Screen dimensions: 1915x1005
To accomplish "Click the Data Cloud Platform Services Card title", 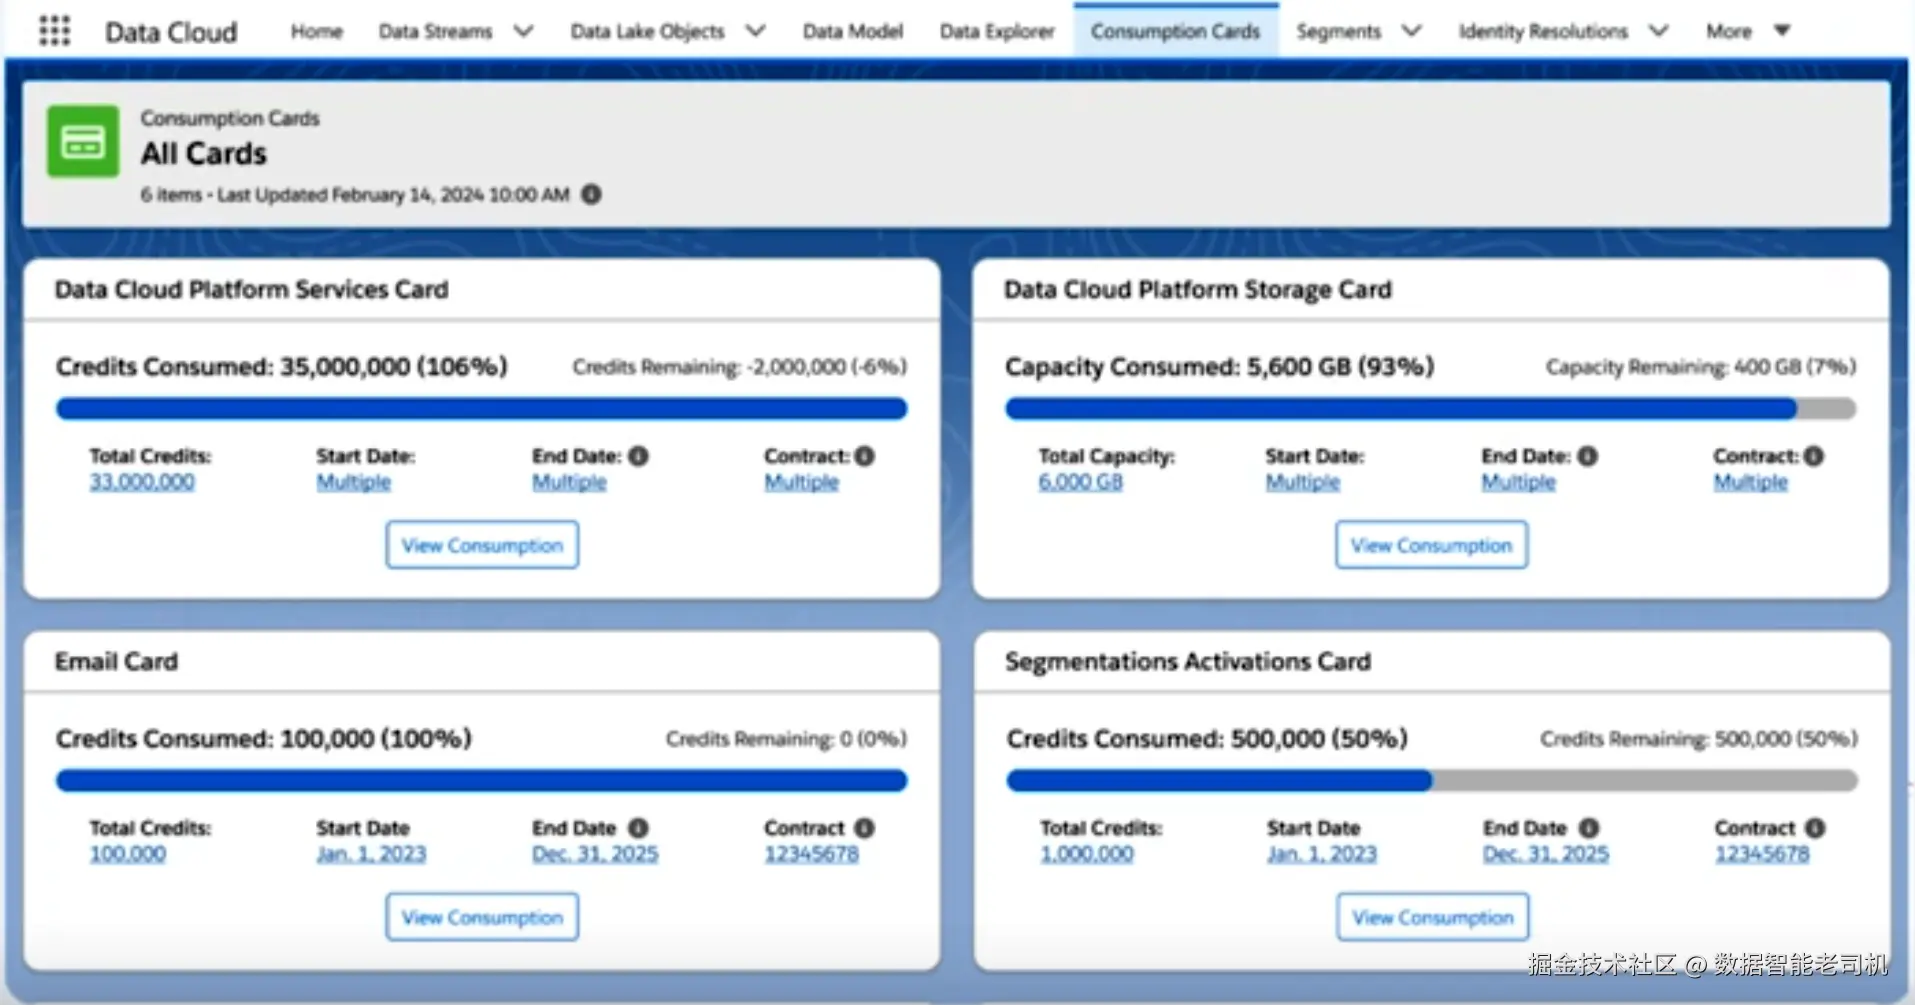I will (252, 290).
